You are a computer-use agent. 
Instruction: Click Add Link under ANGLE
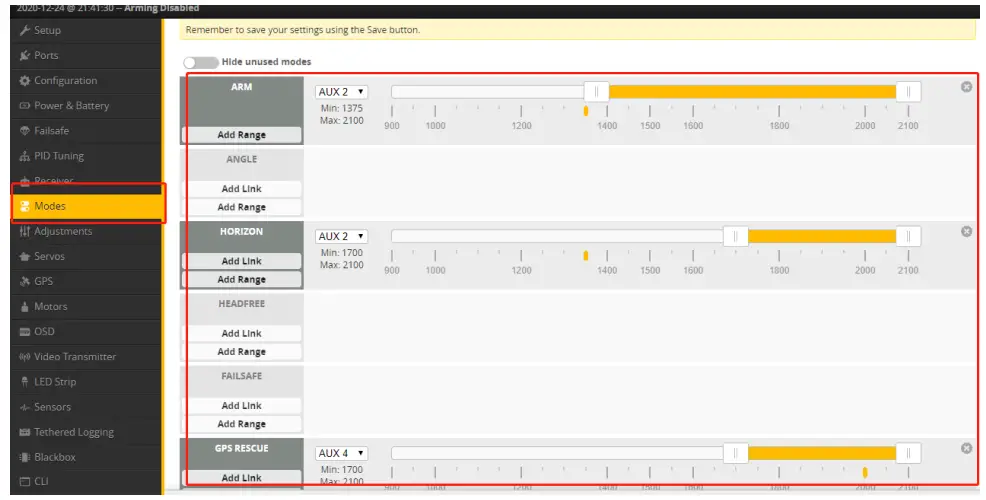coord(241,189)
